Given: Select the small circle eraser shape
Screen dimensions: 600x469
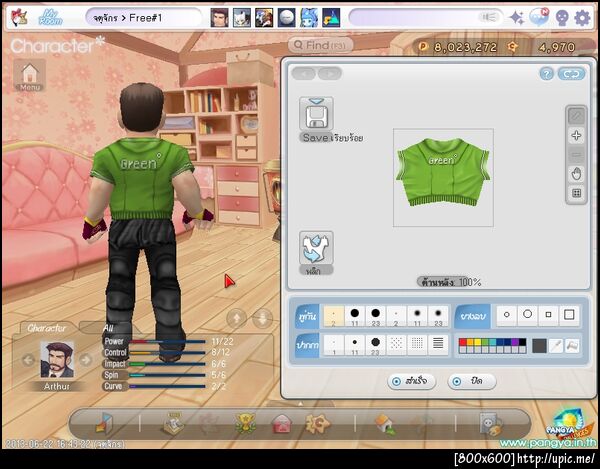Looking at the screenshot, I should [x=507, y=315].
